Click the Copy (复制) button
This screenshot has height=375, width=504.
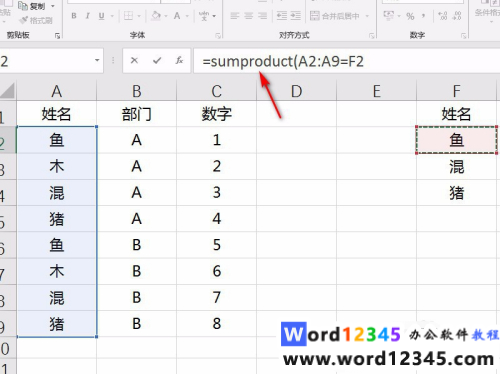32,6
